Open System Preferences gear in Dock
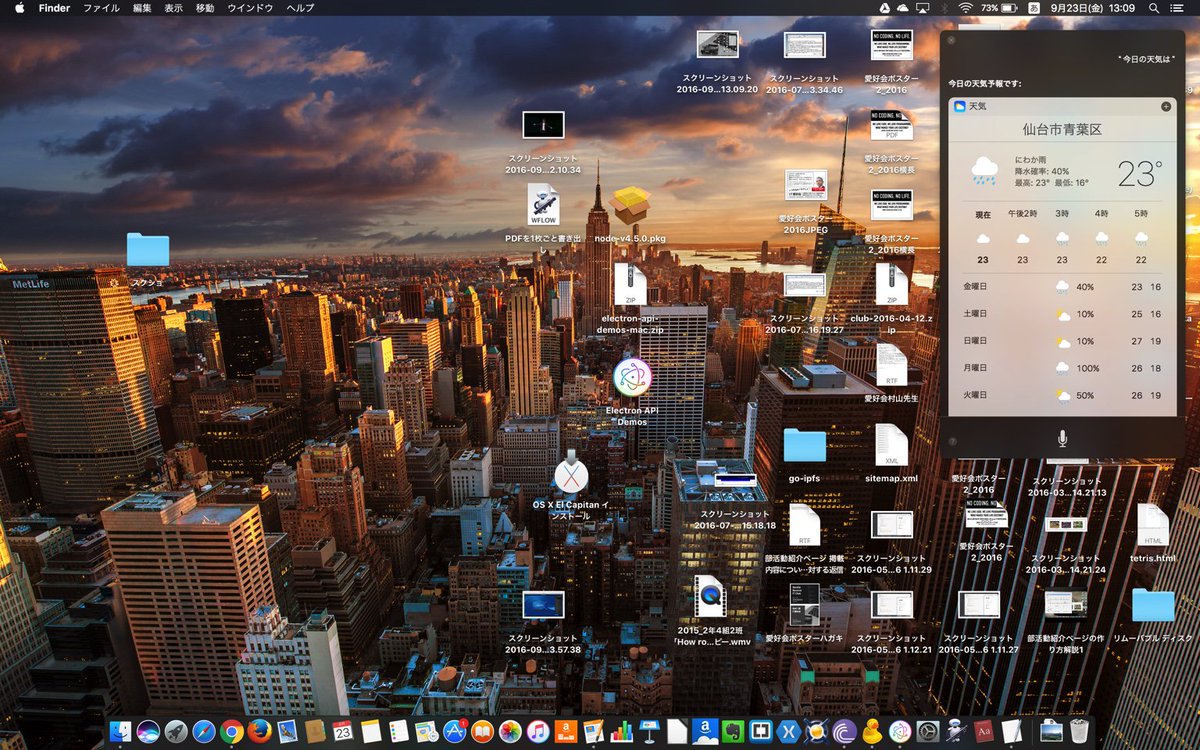The image size is (1200, 750). click(x=927, y=731)
